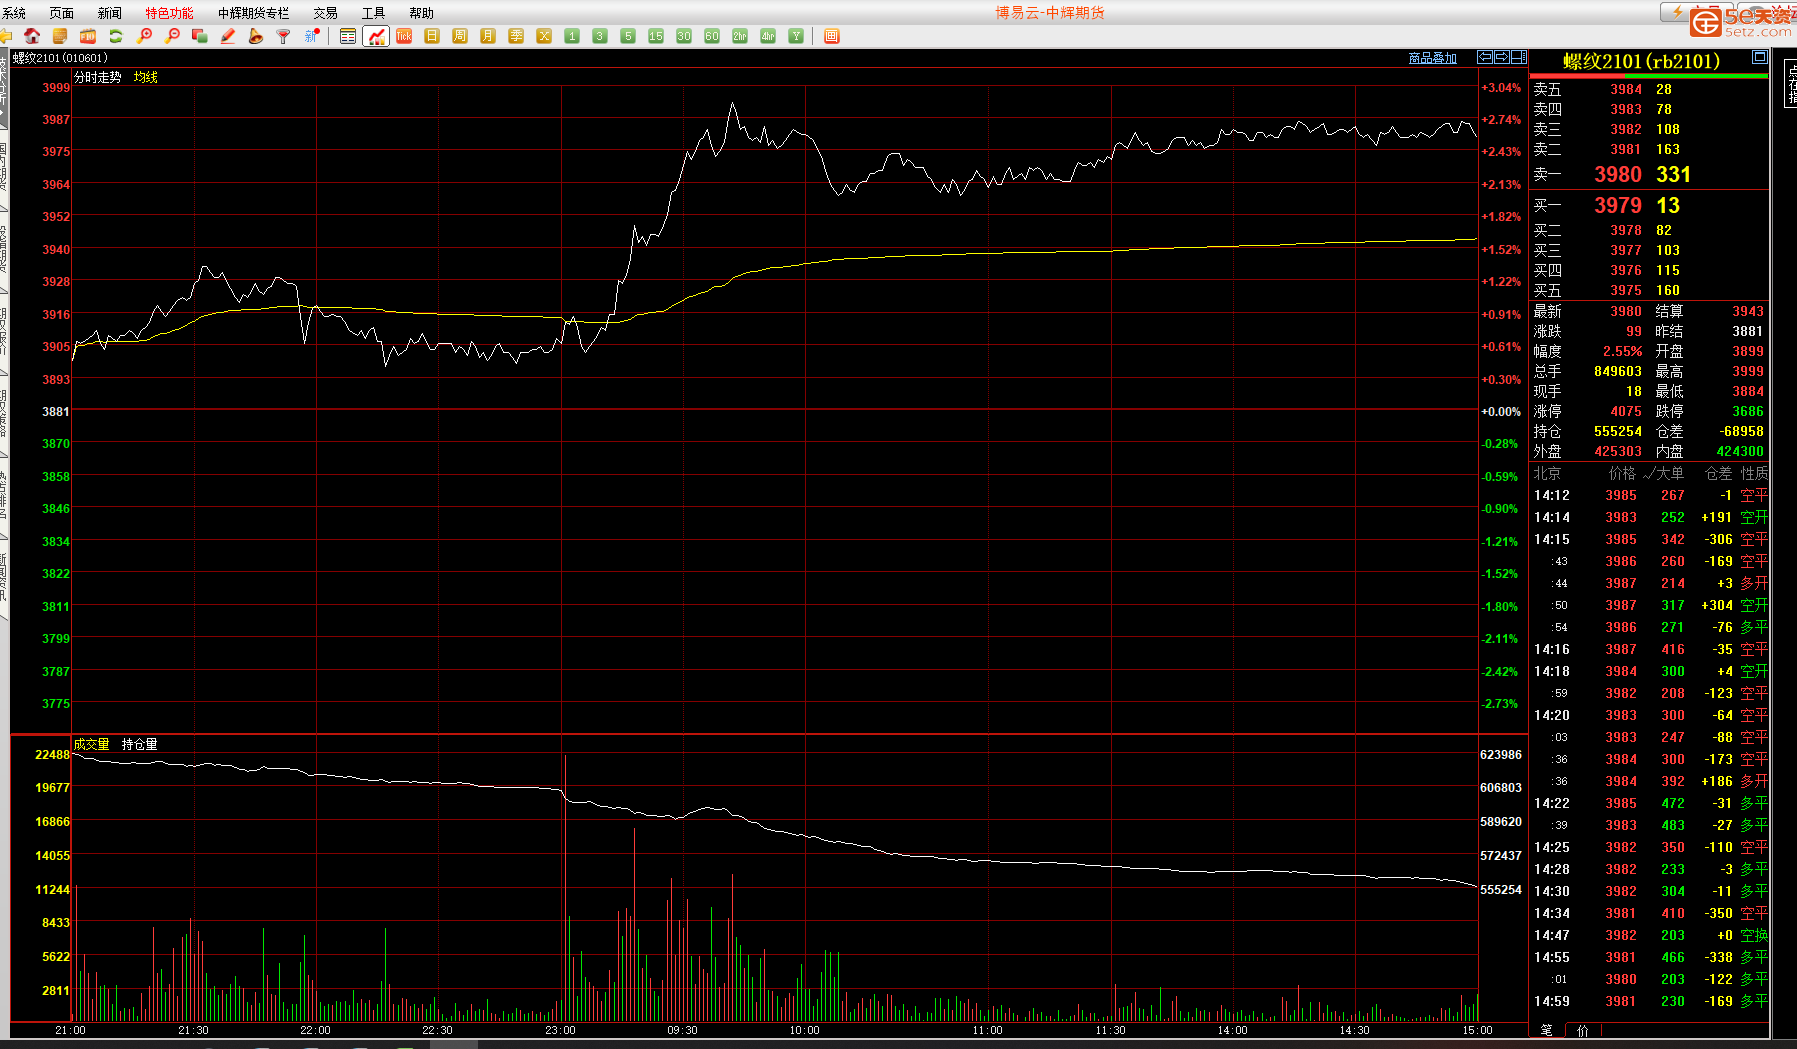Open the funnel filter tool
The height and width of the screenshot is (1049, 1797).
(284, 36)
